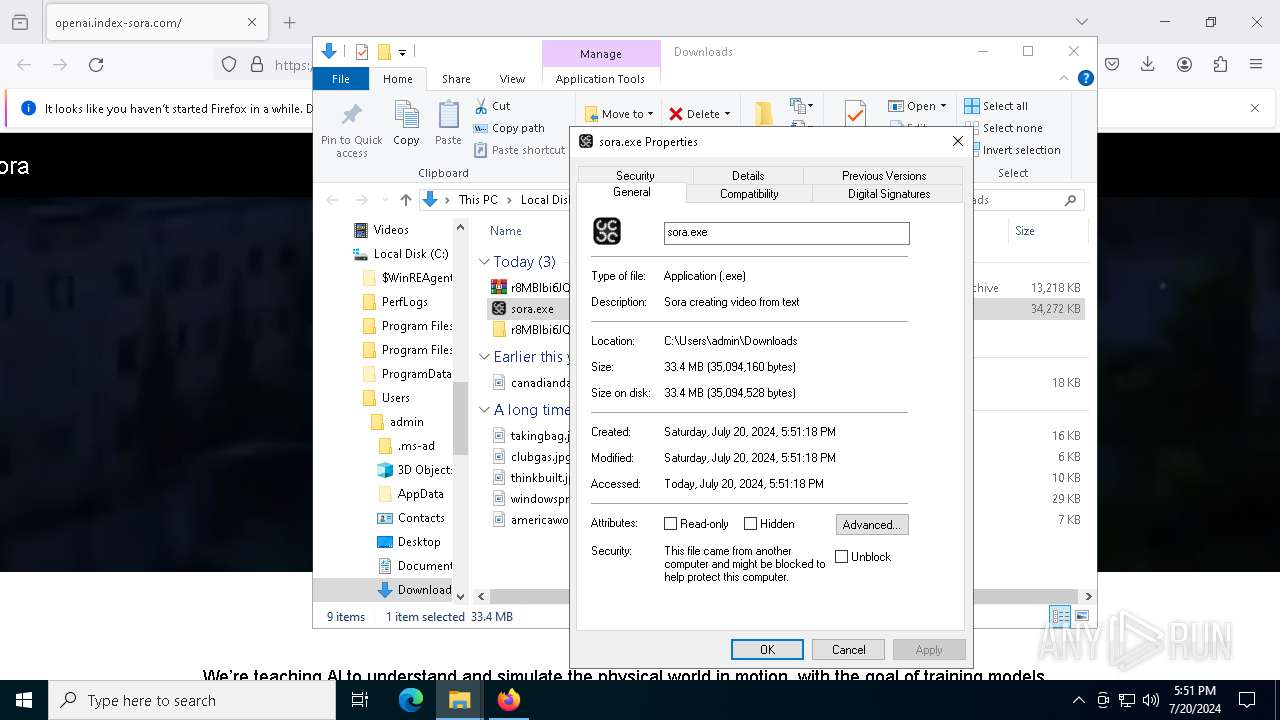Collapse the Explorer ribbon chevron
The width and height of the screenshot is (1280, 720).
click(1064, 78)
